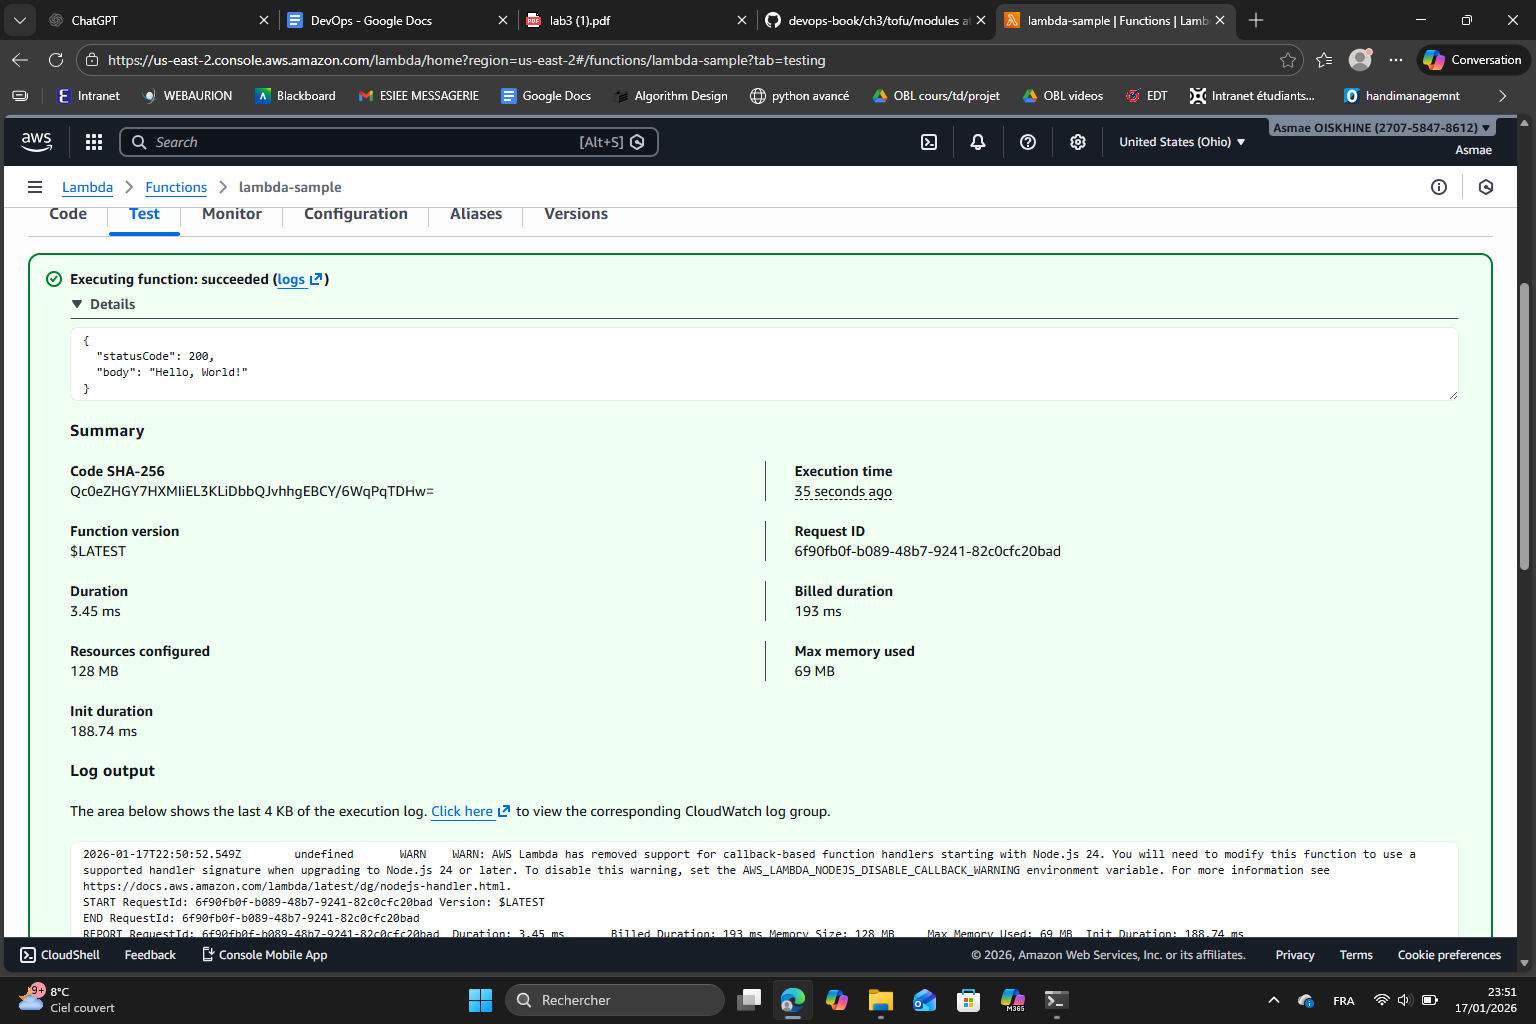Open AWS help question-mark icon
The width and height of the screenshot is (1536, 1024).
click(1027, 141)
